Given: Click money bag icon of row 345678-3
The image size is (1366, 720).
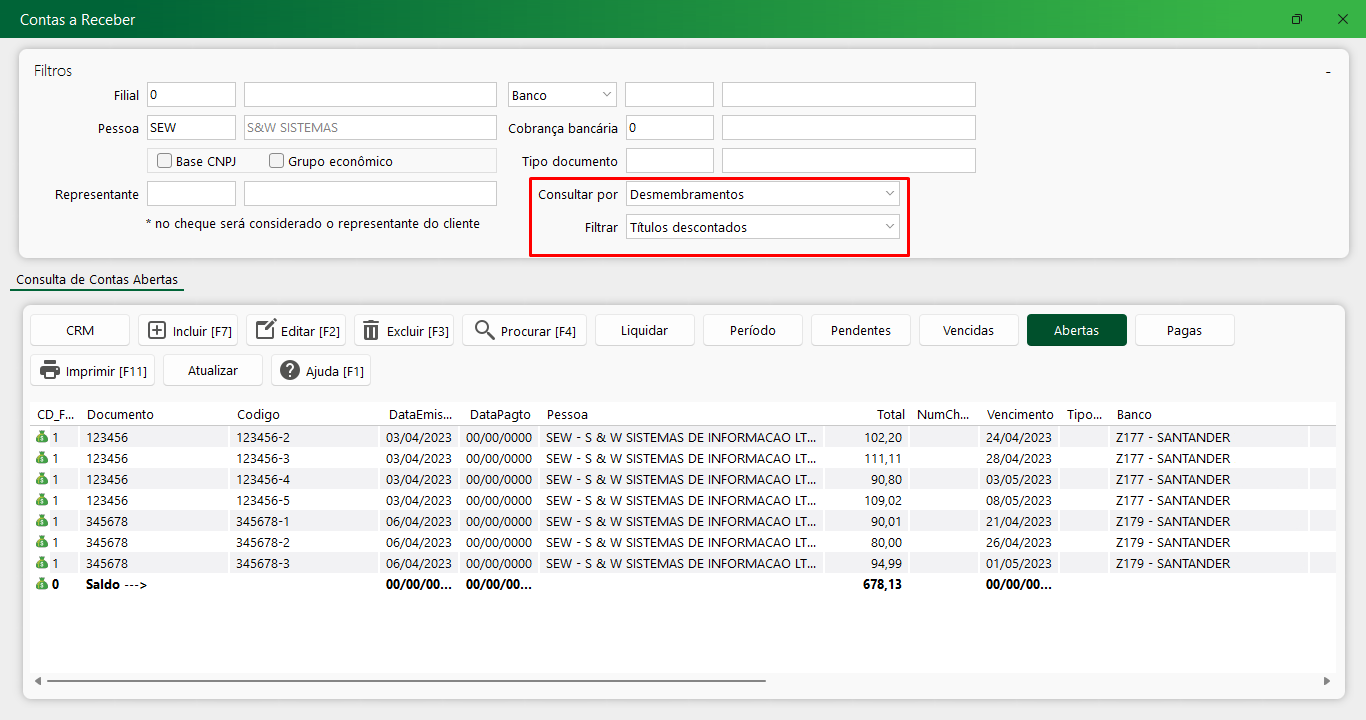Looking at the screenshot, I should [x=42, y=564].
